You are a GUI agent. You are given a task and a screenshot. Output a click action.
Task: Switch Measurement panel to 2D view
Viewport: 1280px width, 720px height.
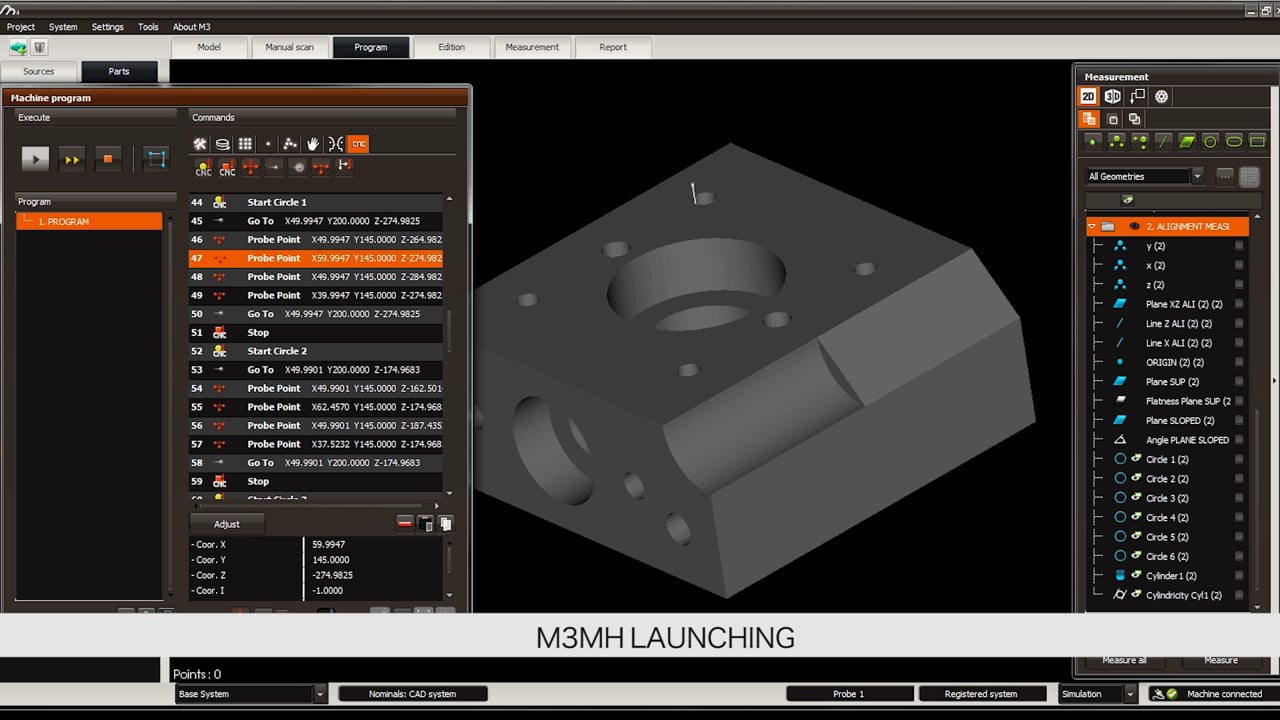1089,97
